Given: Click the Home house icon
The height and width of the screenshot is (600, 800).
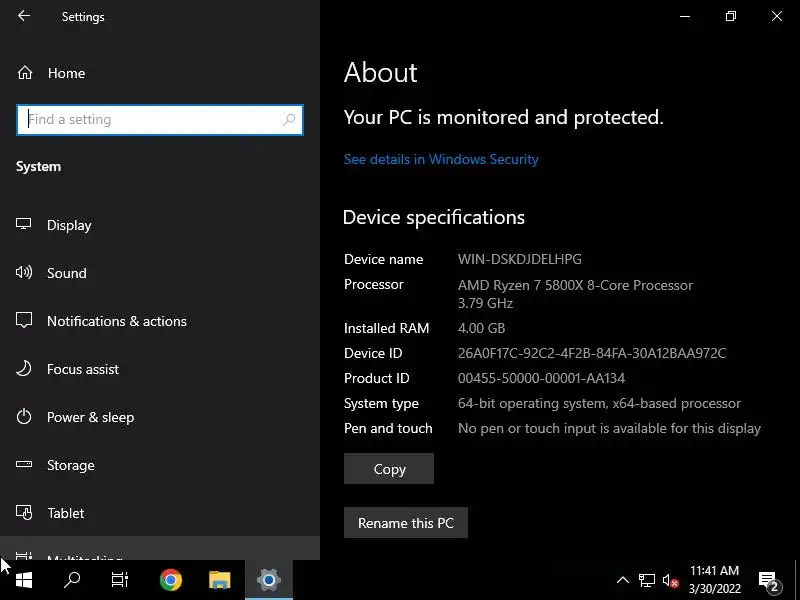Looking at the screenshot, I should pos(24,73).
